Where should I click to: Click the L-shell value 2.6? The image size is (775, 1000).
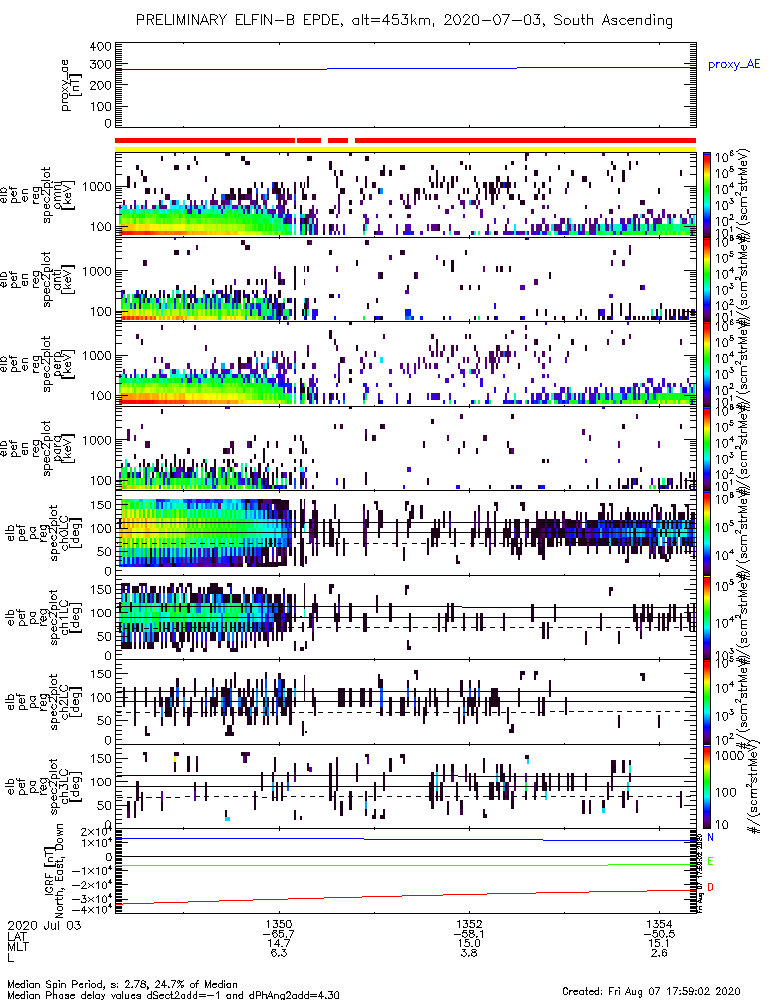click(x=659, y=953)
